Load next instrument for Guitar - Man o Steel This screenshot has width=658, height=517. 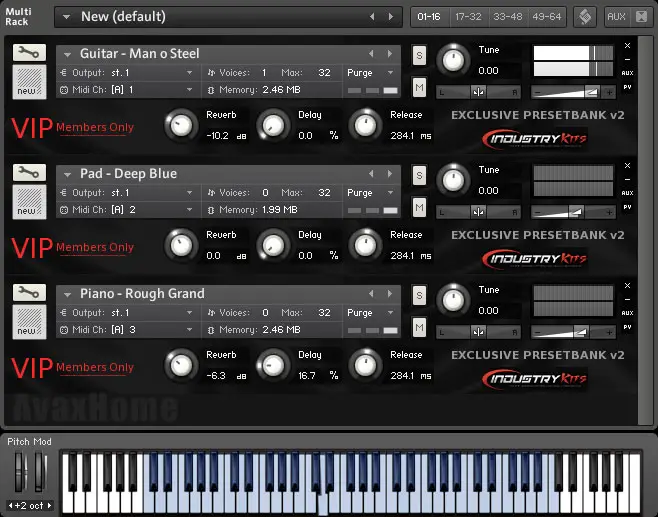click(x=390, y=54)
